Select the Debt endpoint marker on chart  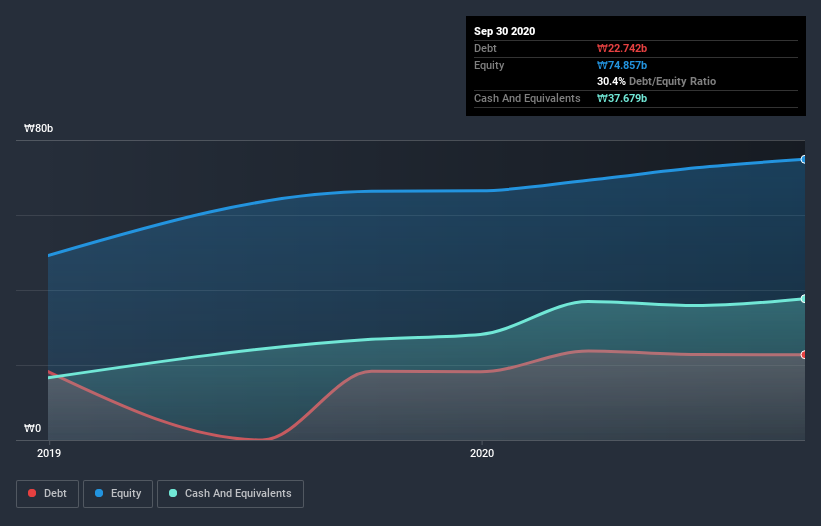(x=803, y=355)
